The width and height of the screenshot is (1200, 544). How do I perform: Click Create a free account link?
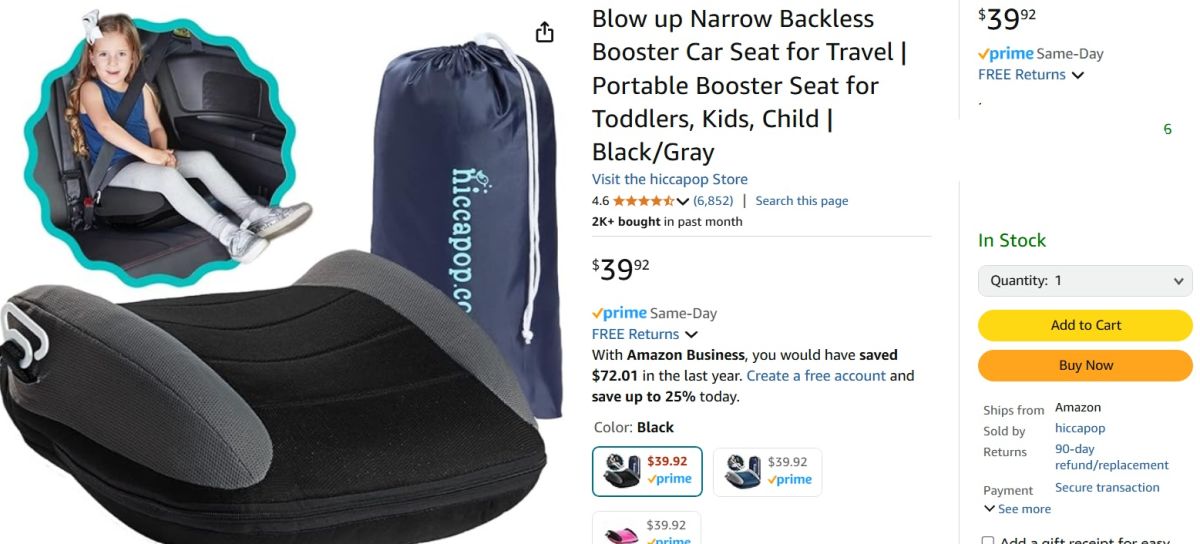tap(816, 376)
